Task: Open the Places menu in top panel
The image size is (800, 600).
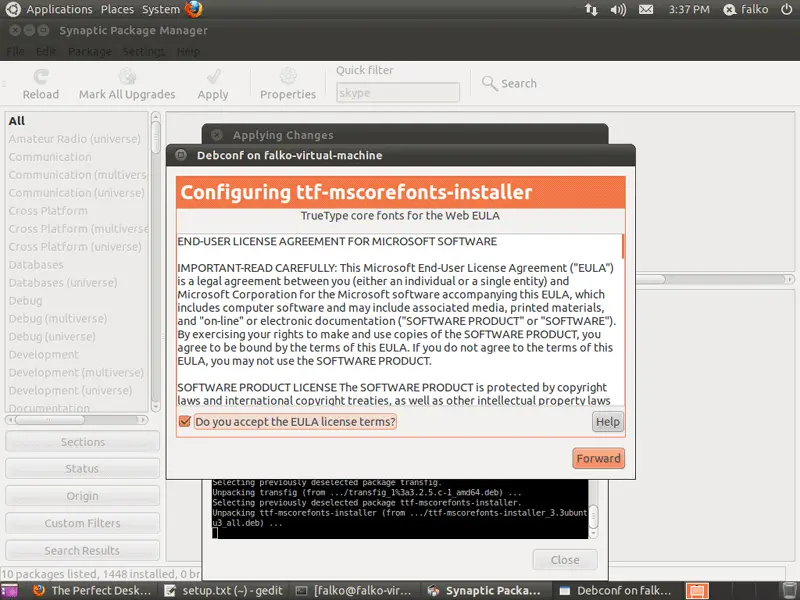Action: [117, 9]
